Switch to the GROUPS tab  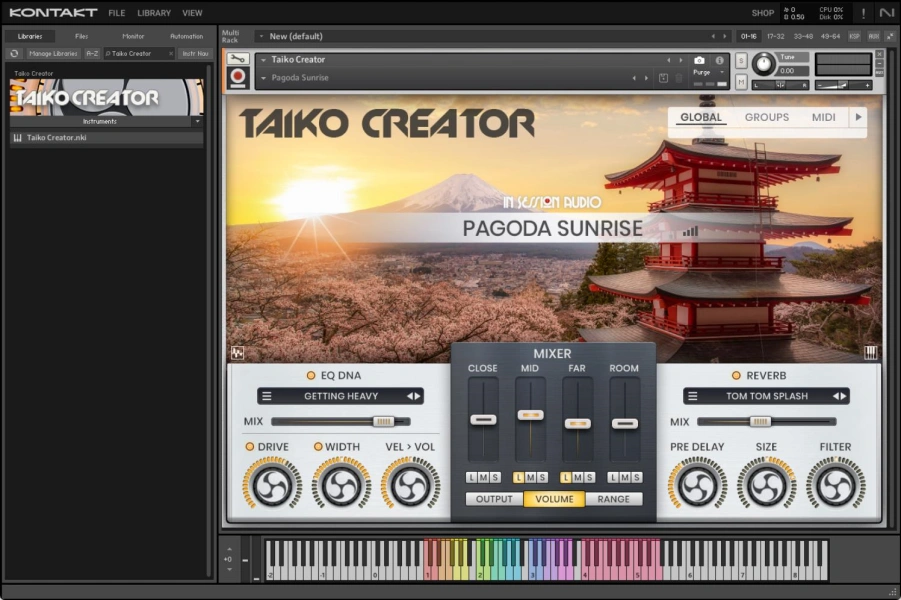(767, 117)
